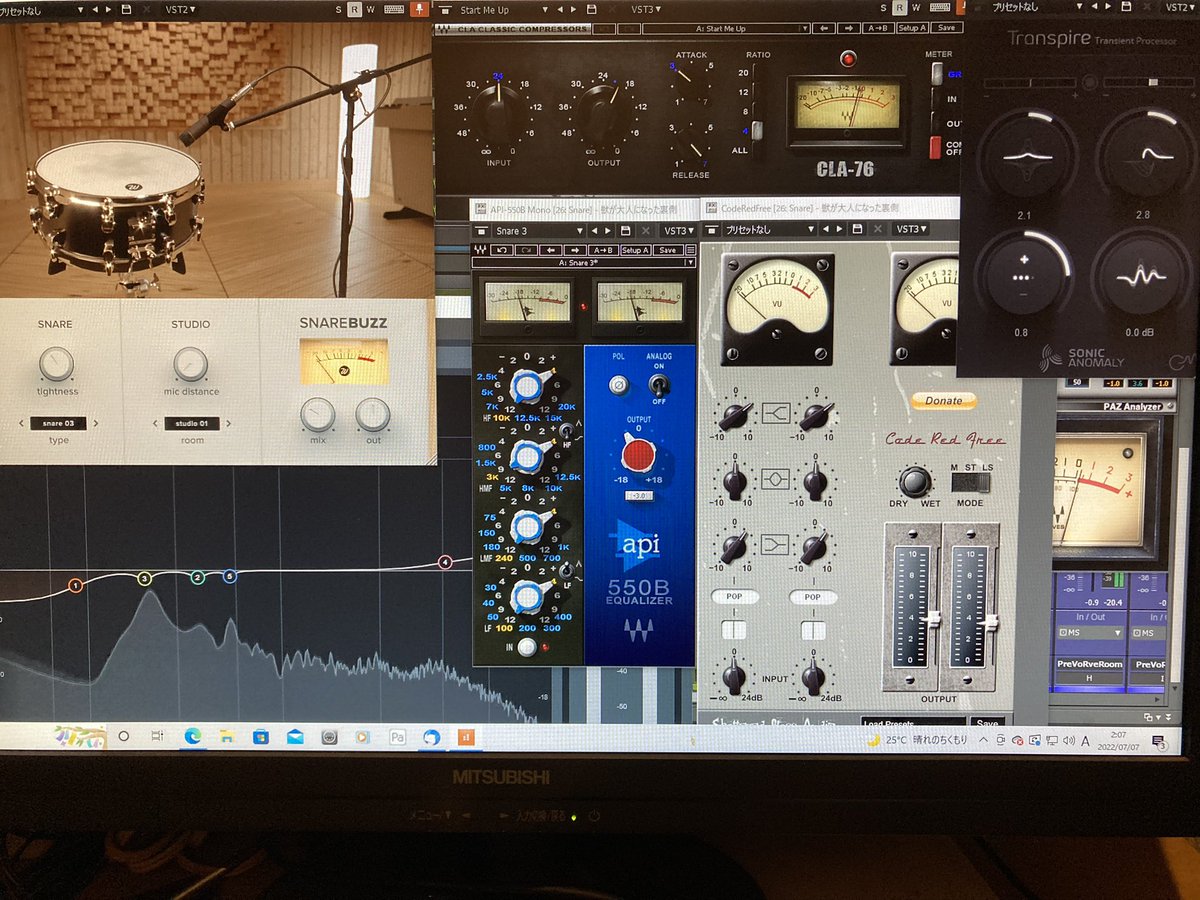The width and height of the screenshot is (1200, 900).
Task: Click save preset icon in CLA-76 header
Action: (592, 10)
